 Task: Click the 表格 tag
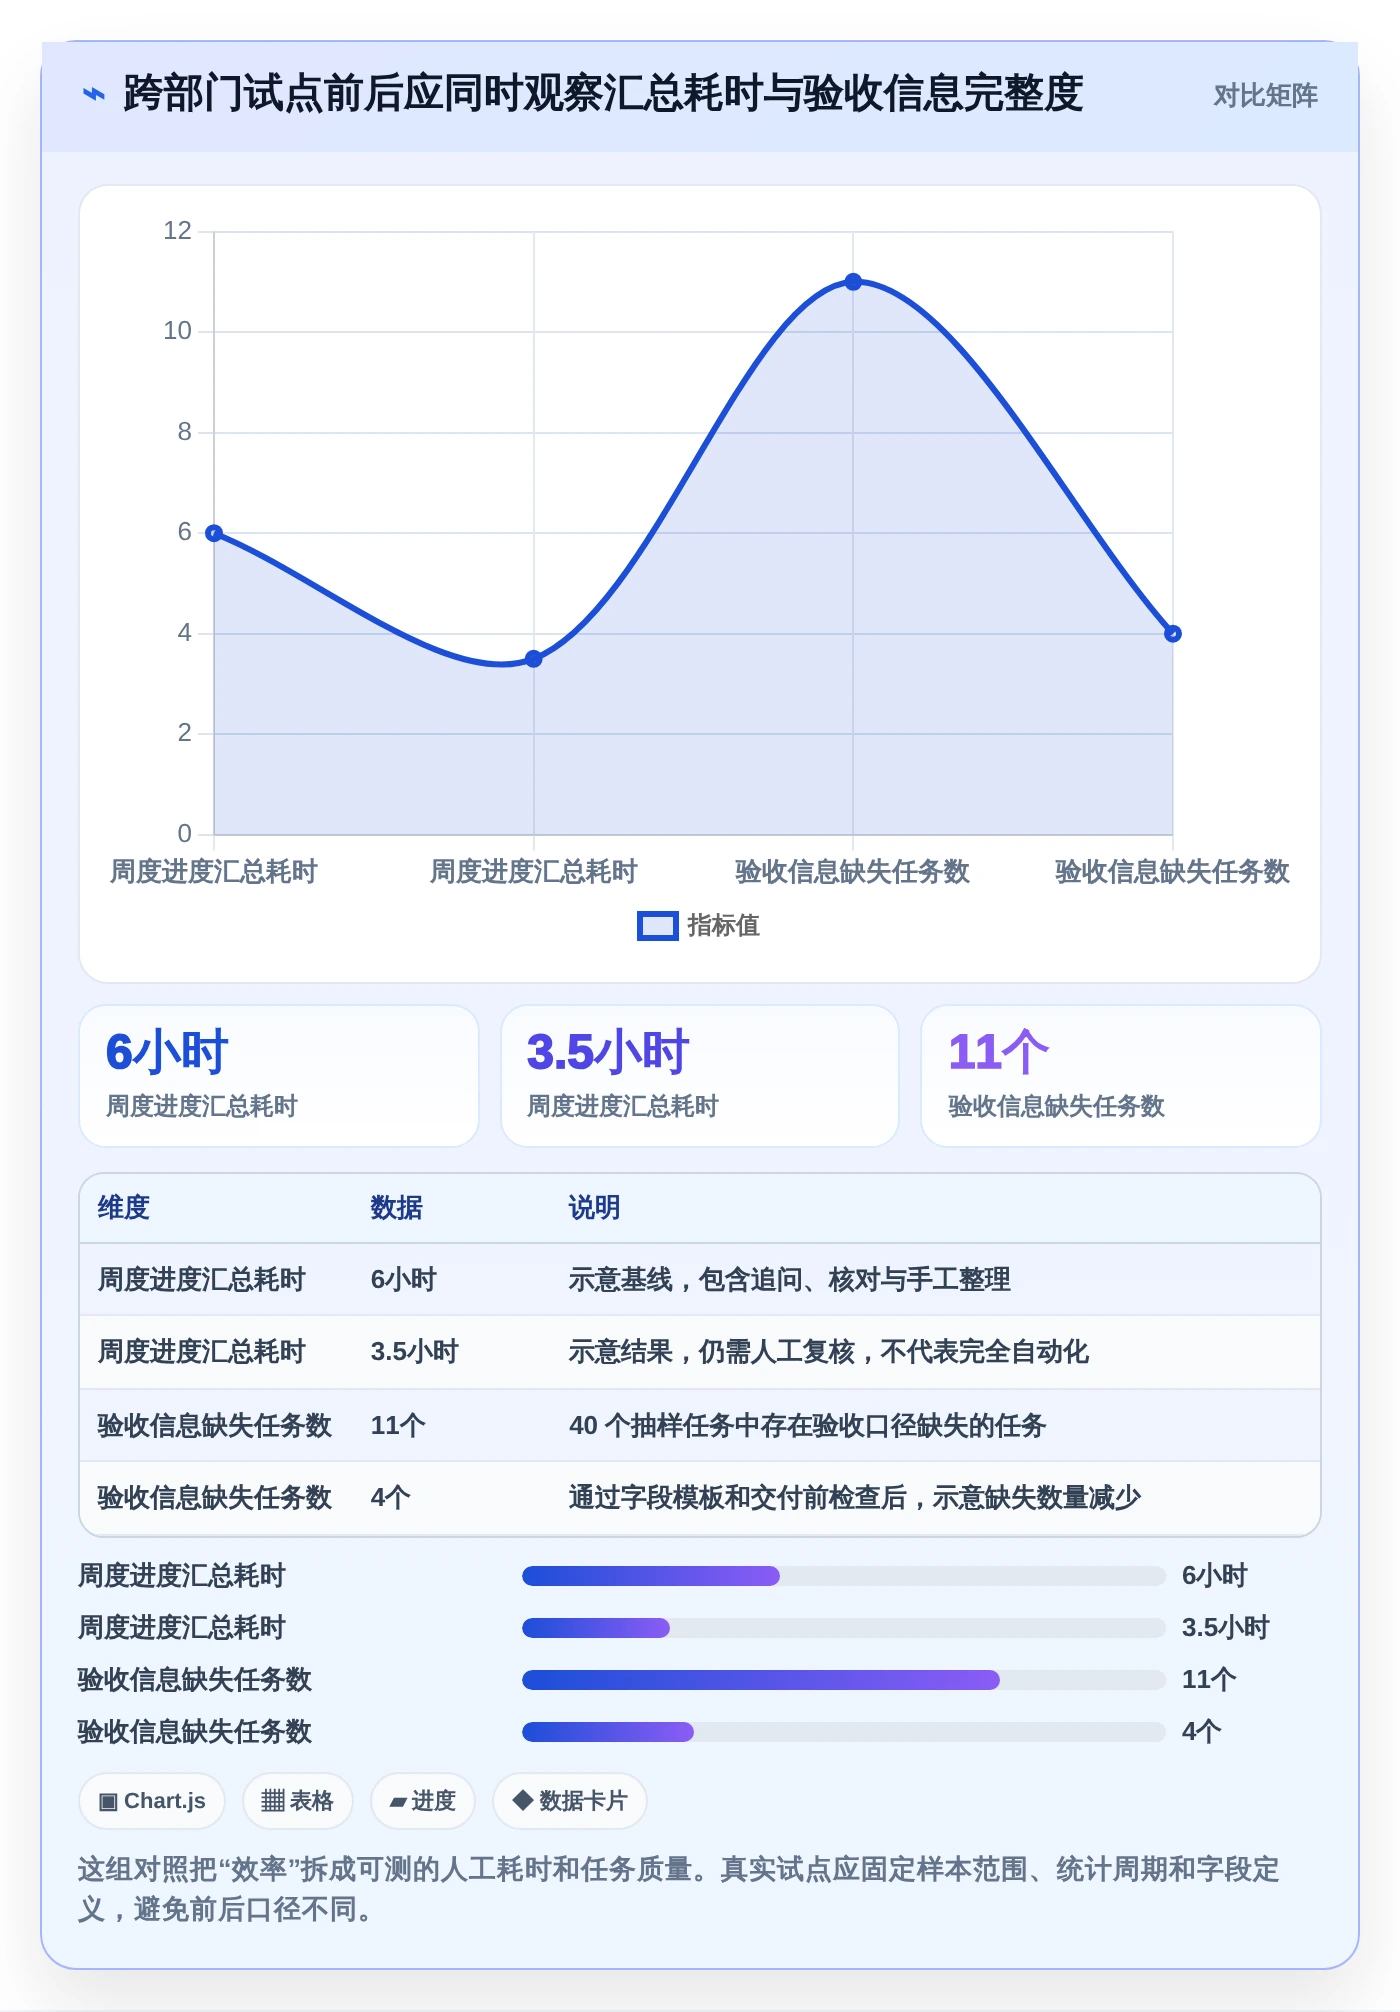[297, 1801]
